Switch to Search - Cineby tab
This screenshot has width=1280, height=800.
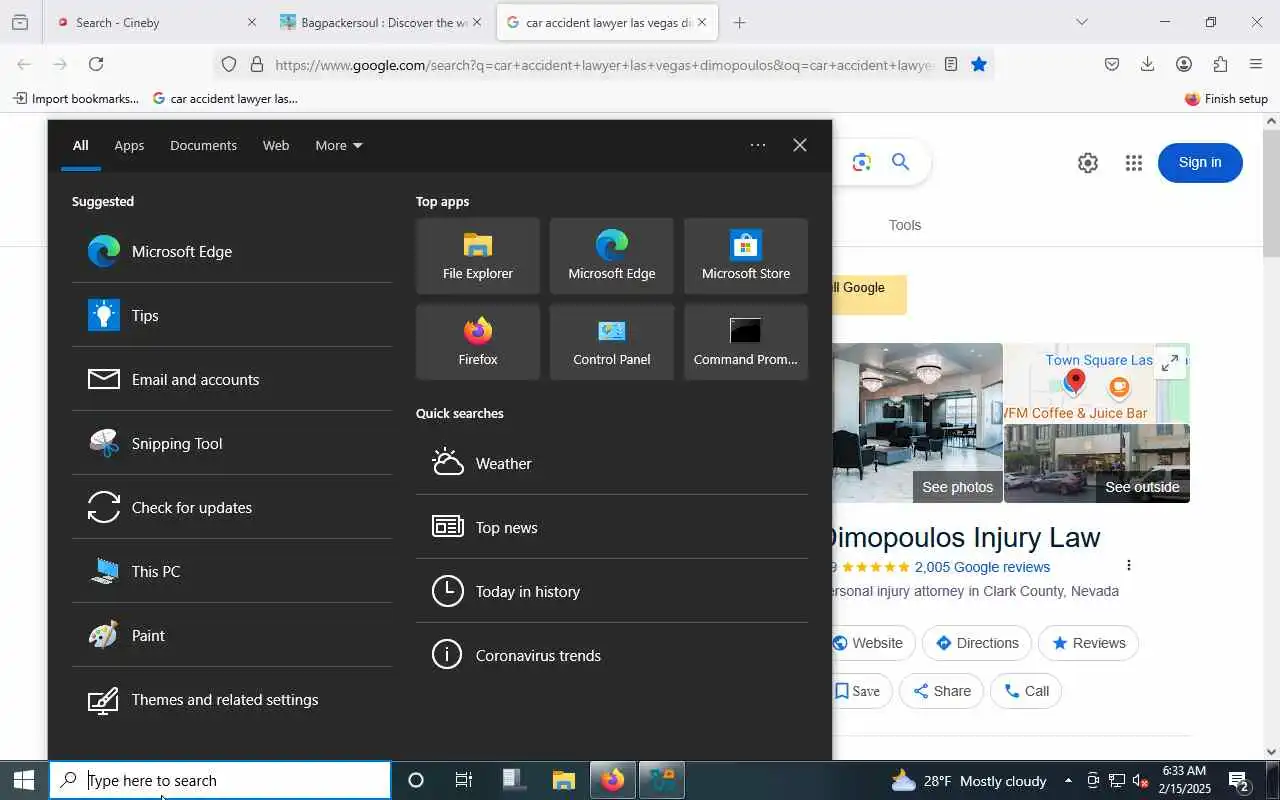click(155, 22)
